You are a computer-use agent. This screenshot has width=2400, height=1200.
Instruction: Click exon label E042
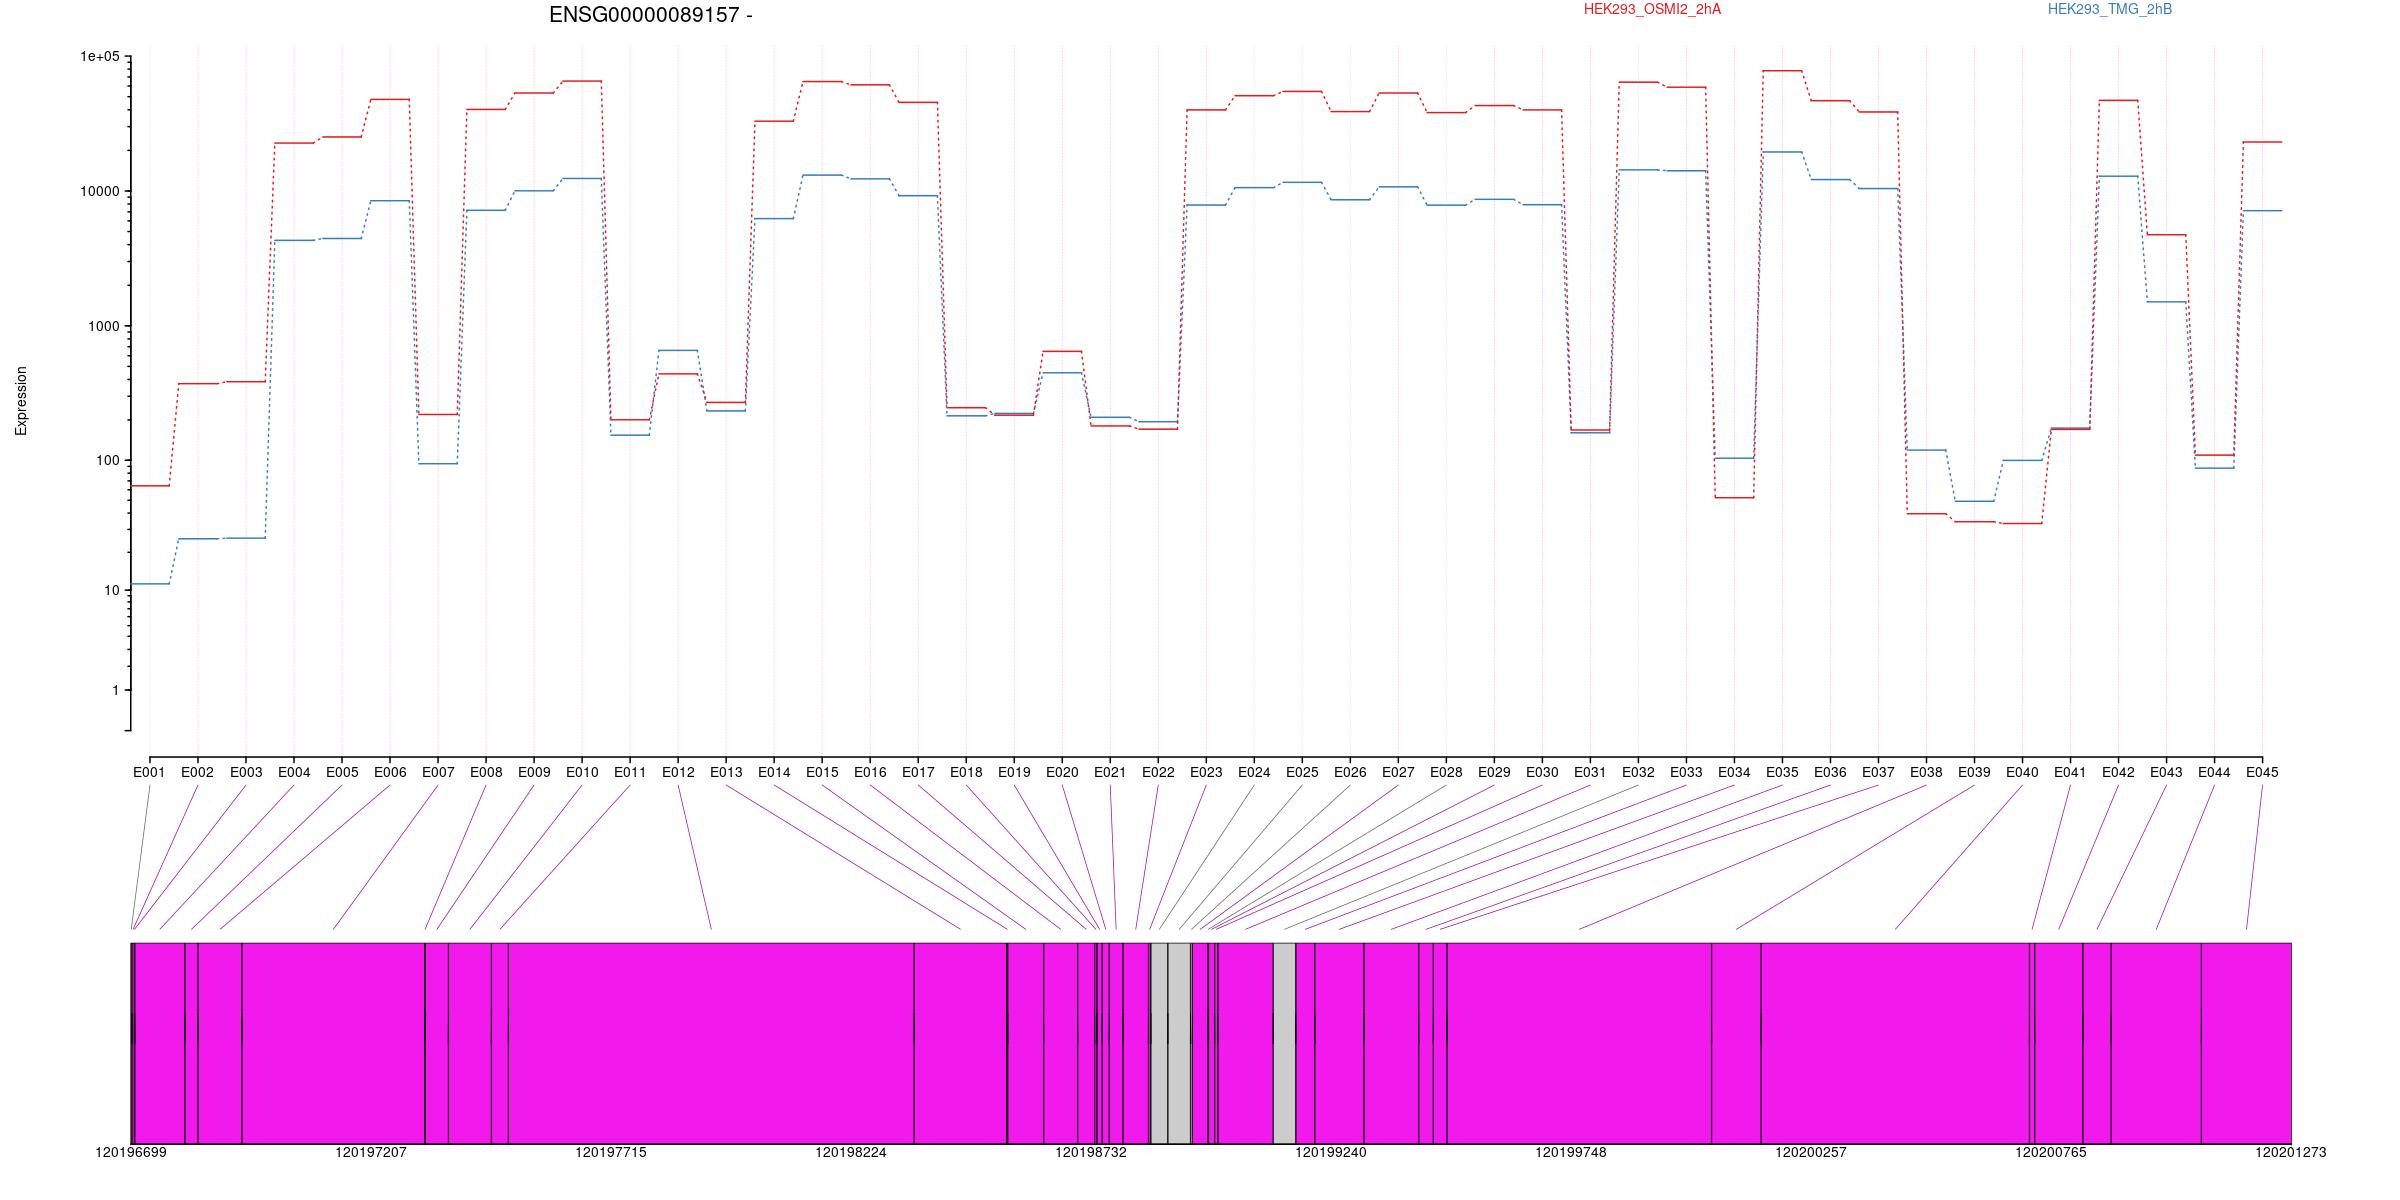[x=2118, y=772]
